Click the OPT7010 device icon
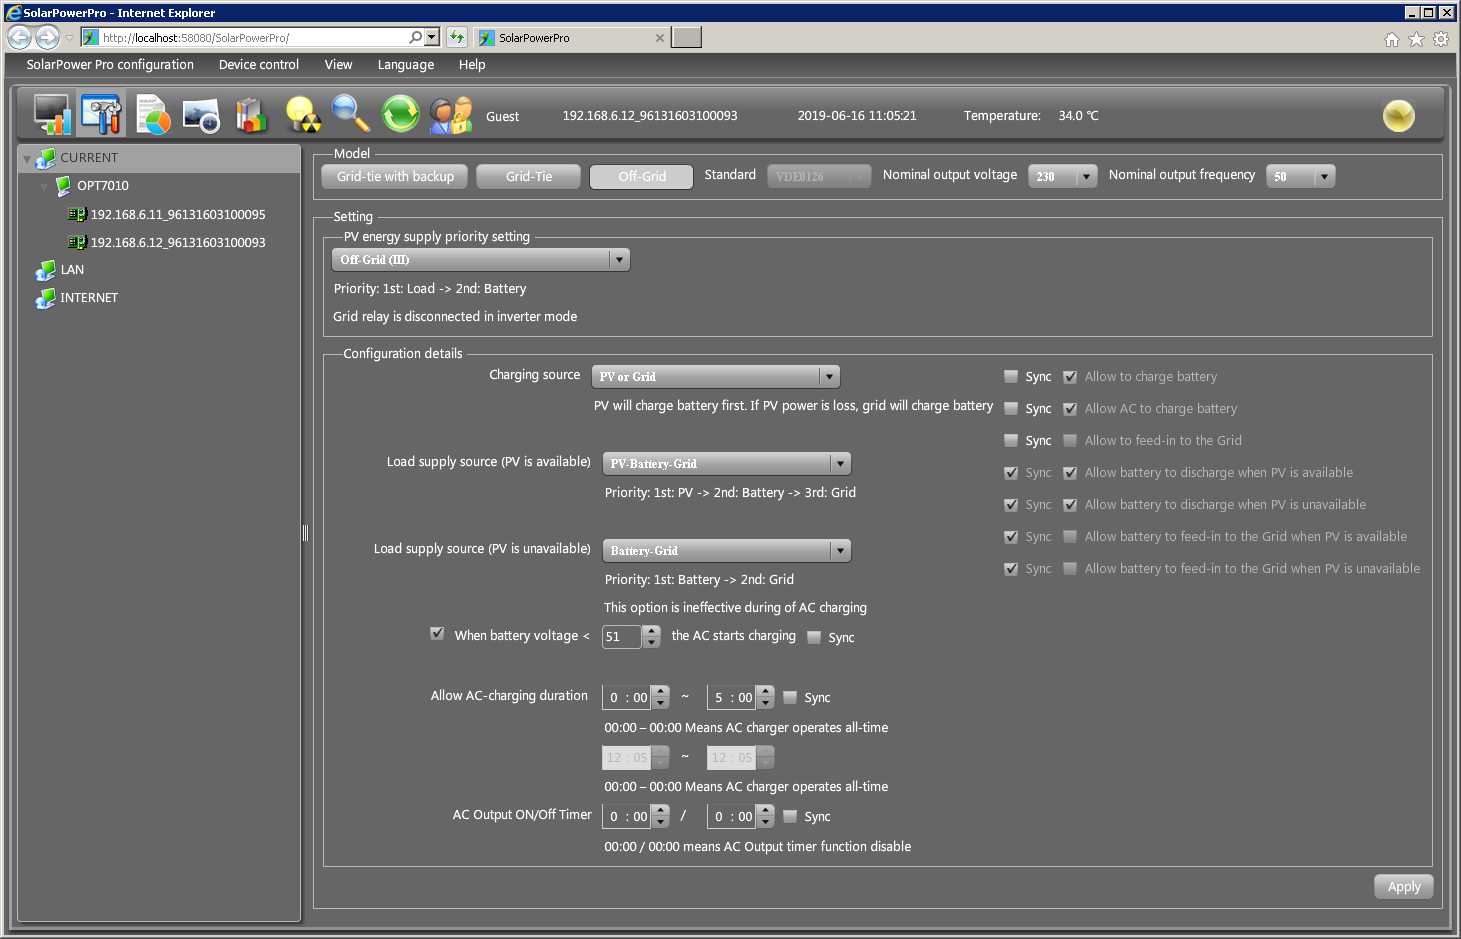1461x939 pixels. click(x=63, y=186)
